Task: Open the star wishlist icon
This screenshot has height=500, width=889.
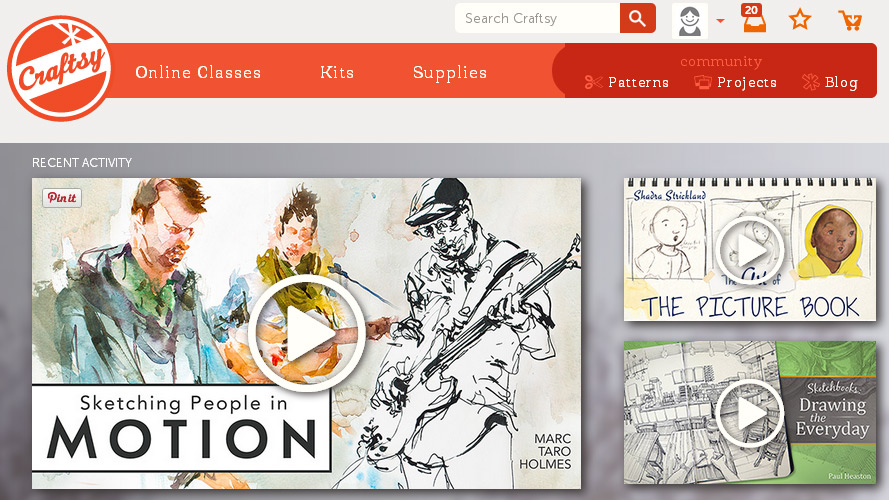Action: click(800, 20)
